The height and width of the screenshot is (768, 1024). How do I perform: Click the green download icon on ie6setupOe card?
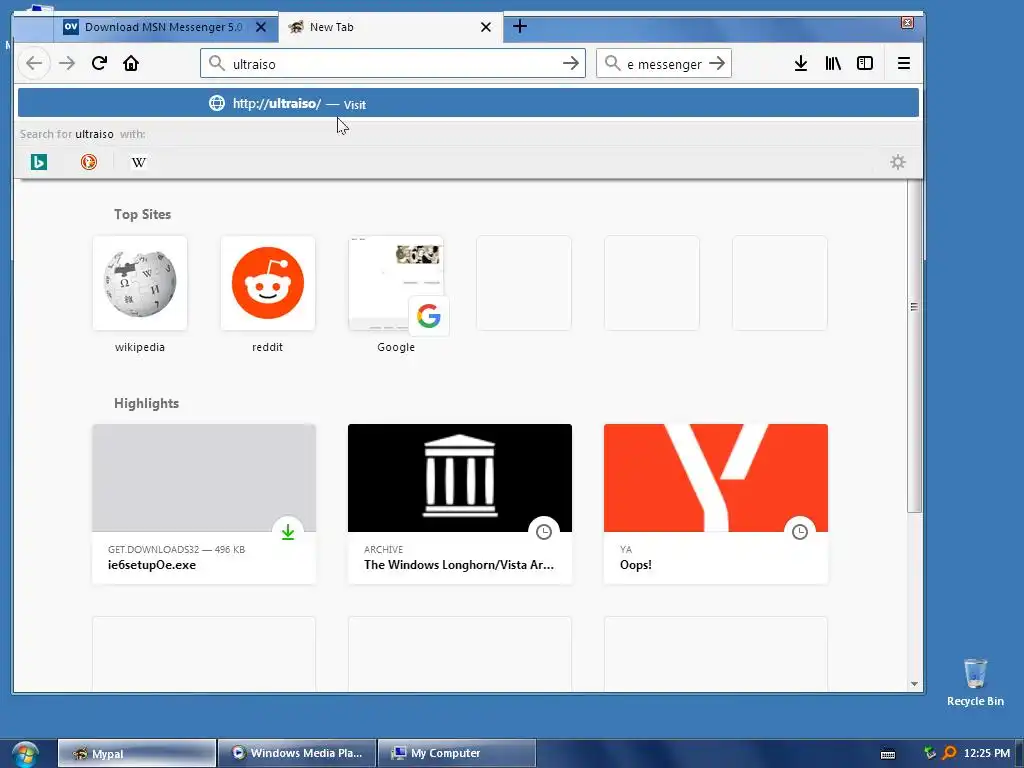tap(287, 532)
